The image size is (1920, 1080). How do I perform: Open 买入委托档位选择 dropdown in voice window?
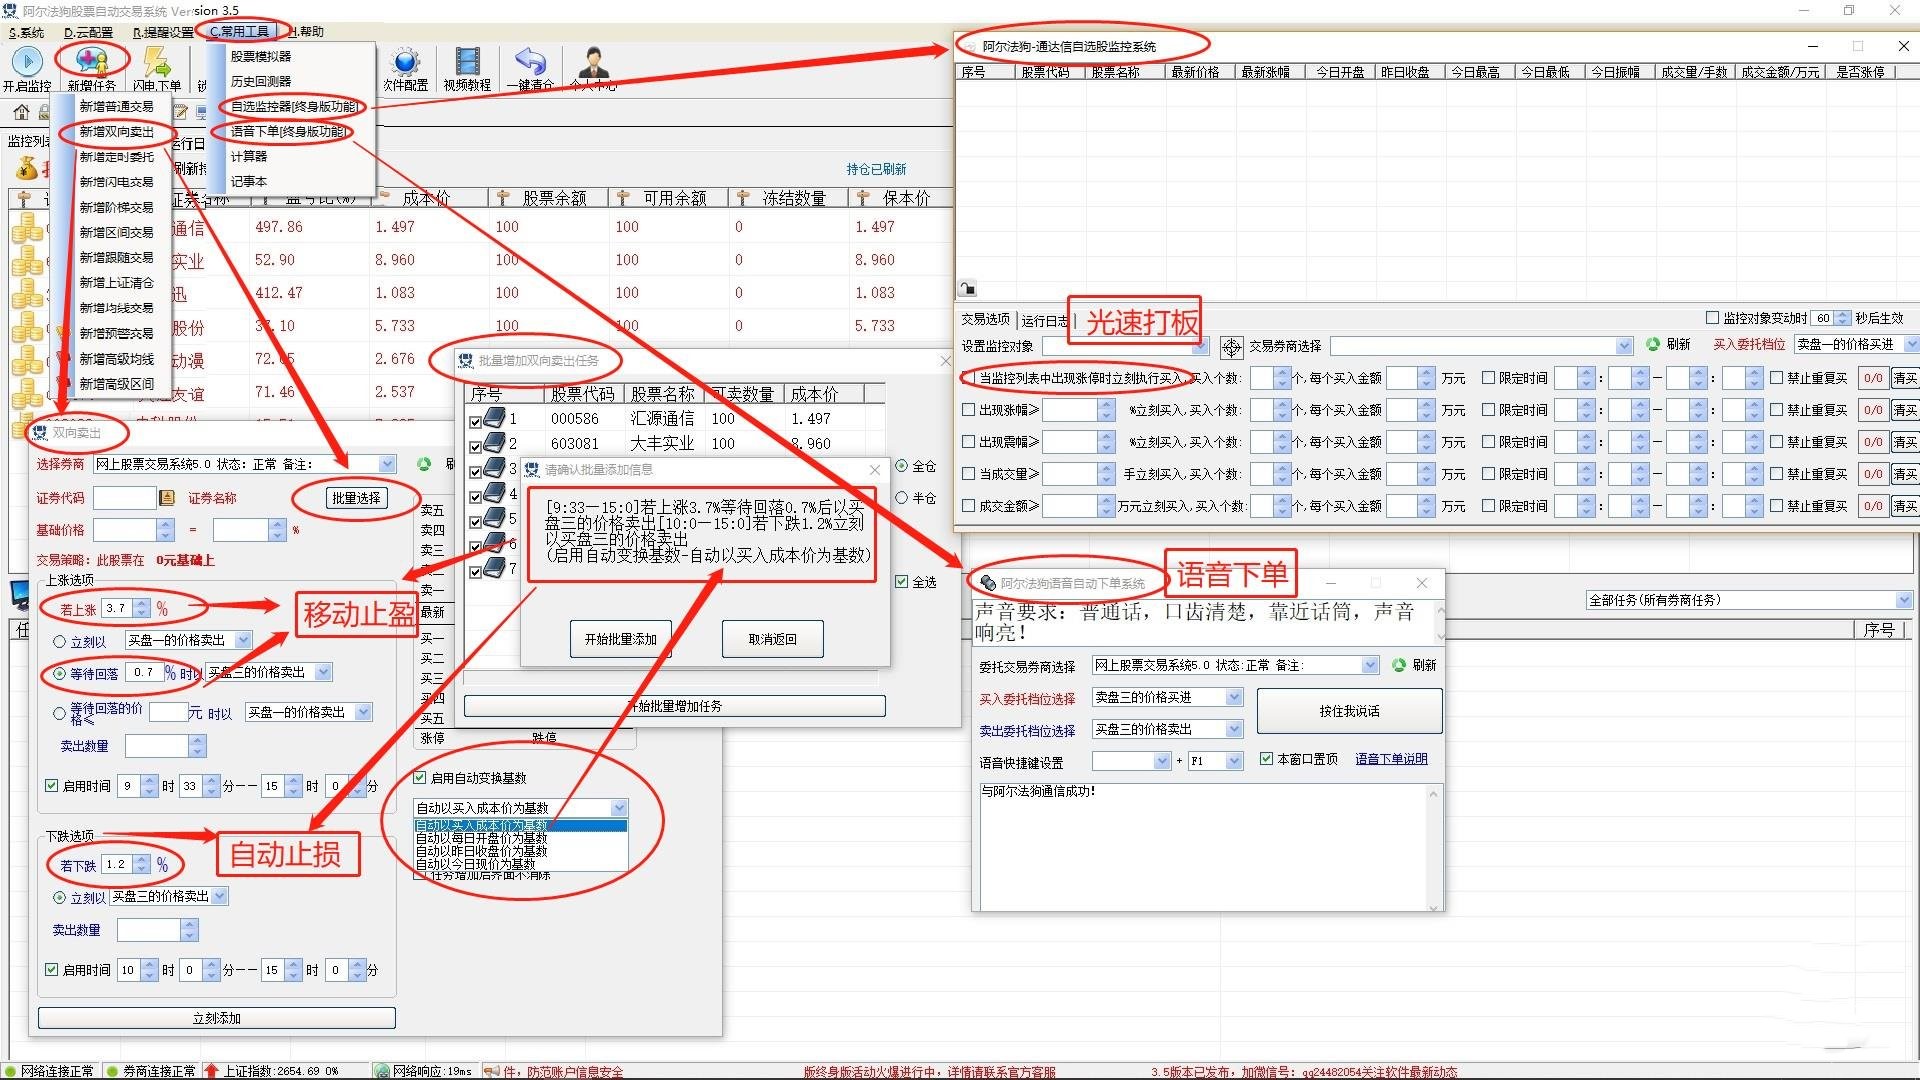tap(1167, 697)
